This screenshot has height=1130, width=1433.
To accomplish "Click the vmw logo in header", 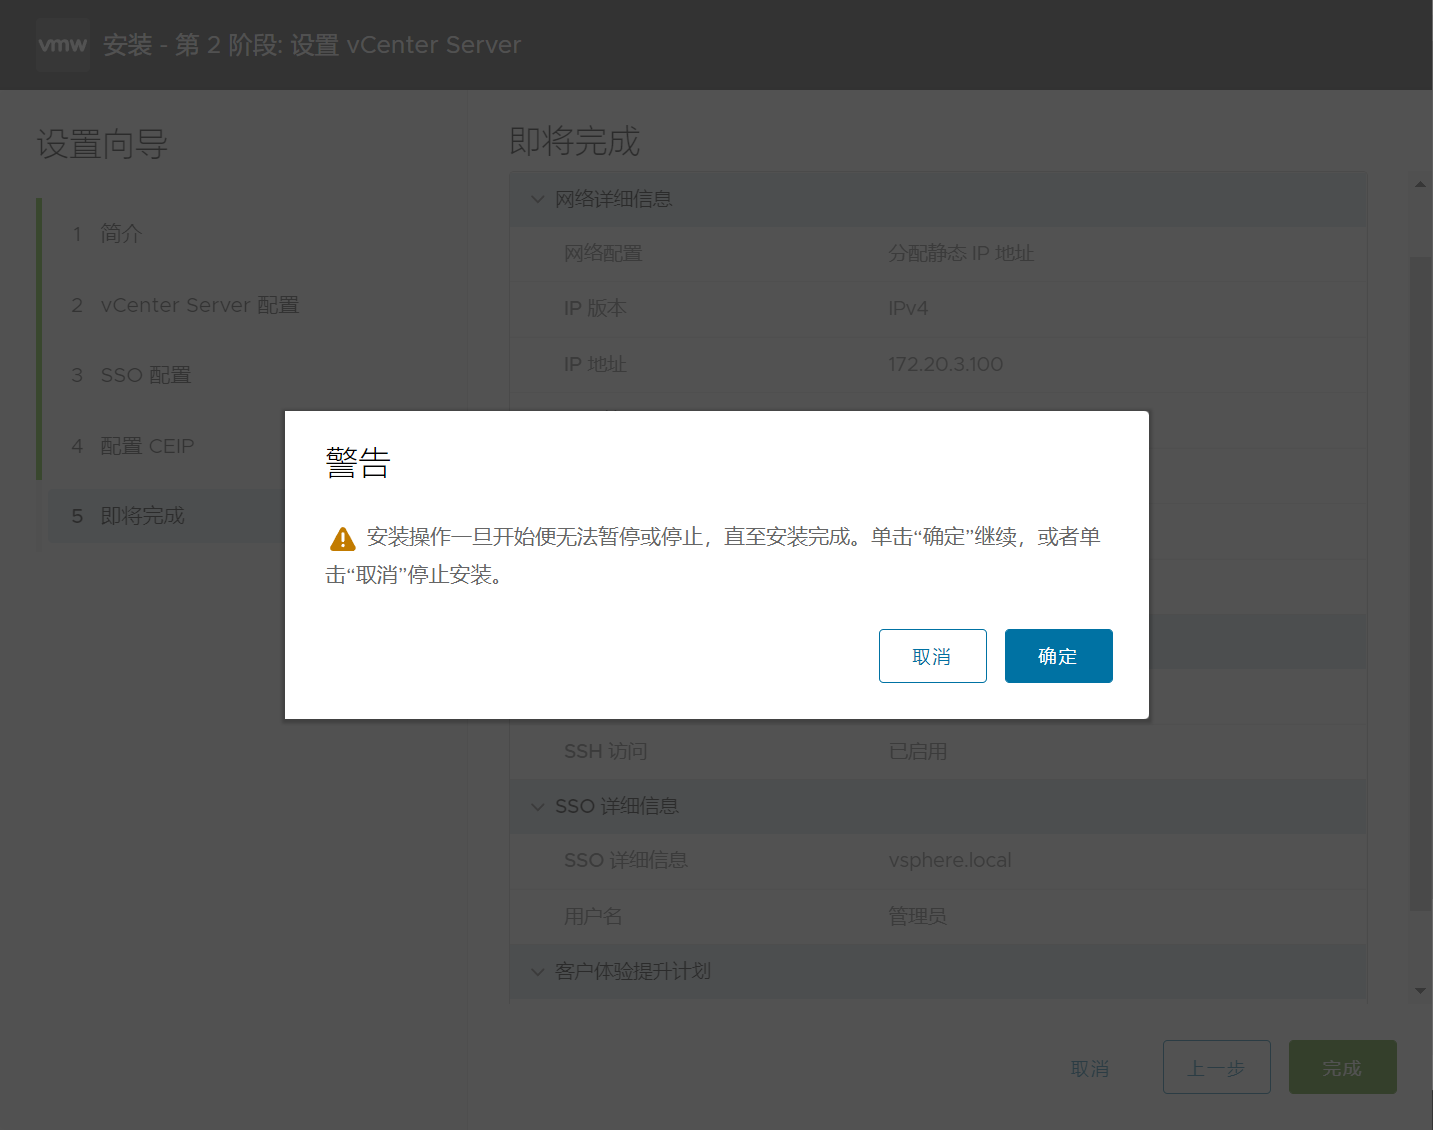I will tap(62, 44).
